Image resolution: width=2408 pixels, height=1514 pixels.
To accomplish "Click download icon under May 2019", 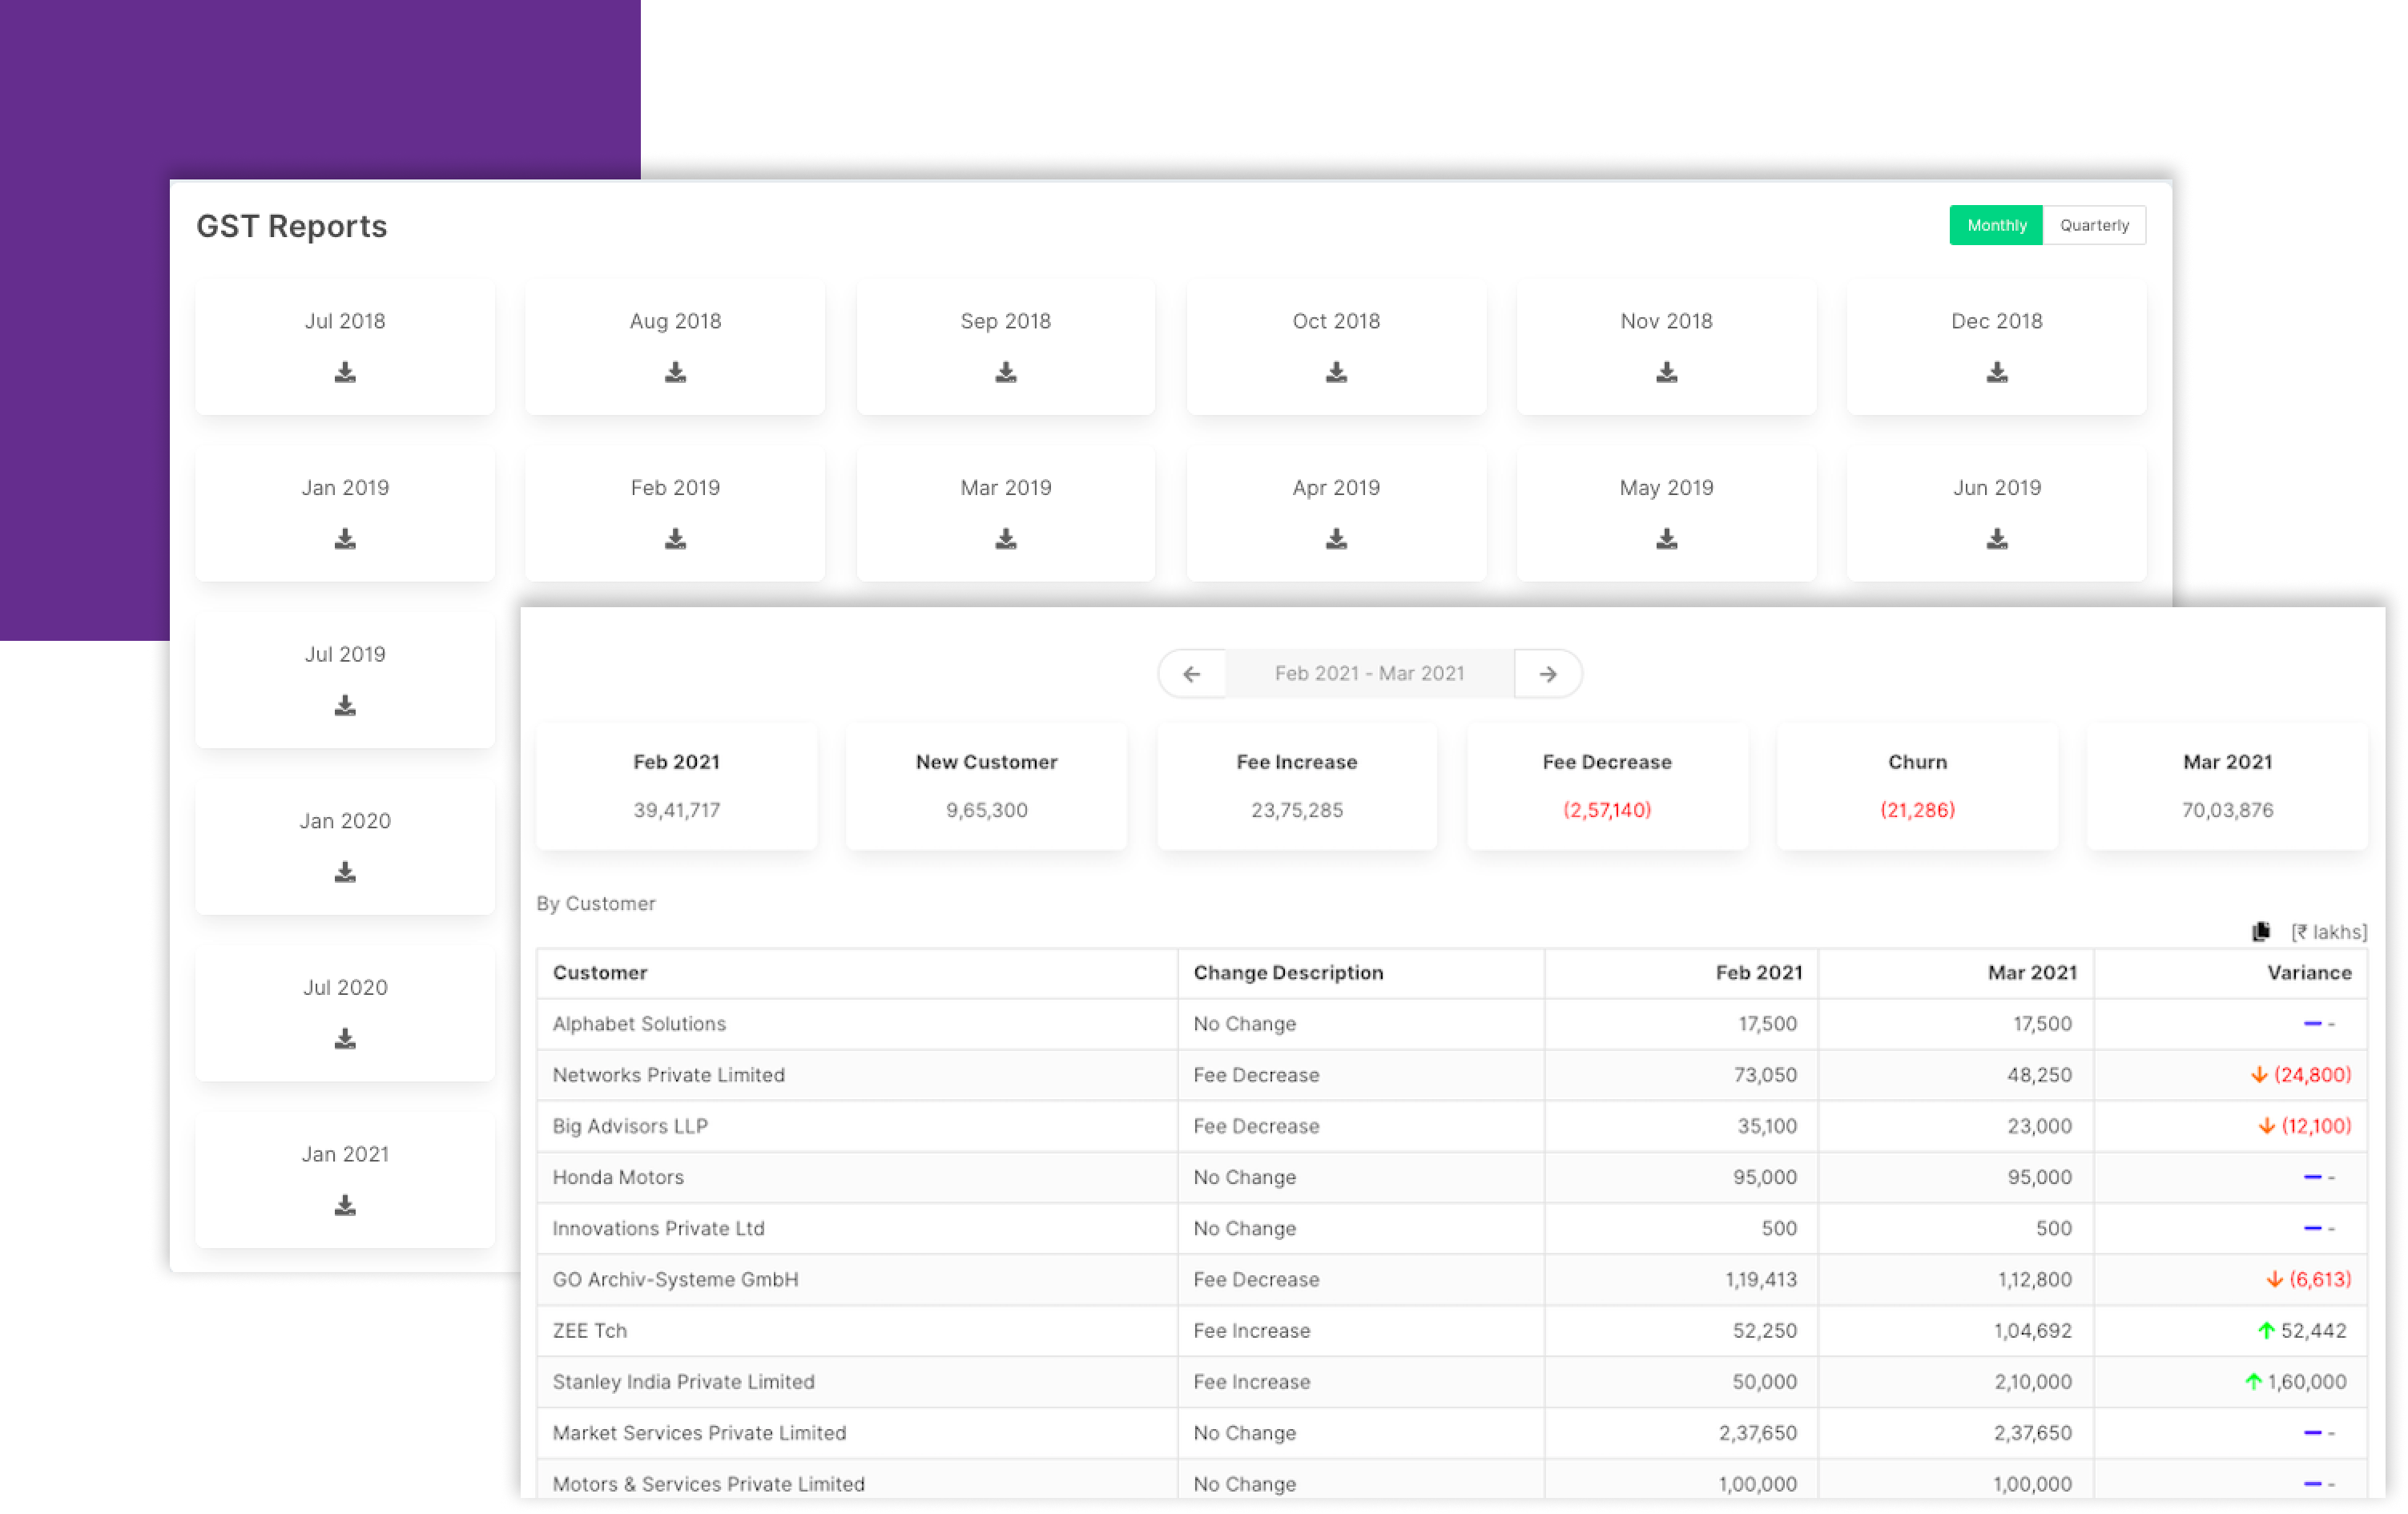I will pyautogui.click(x=1666, y=540).
